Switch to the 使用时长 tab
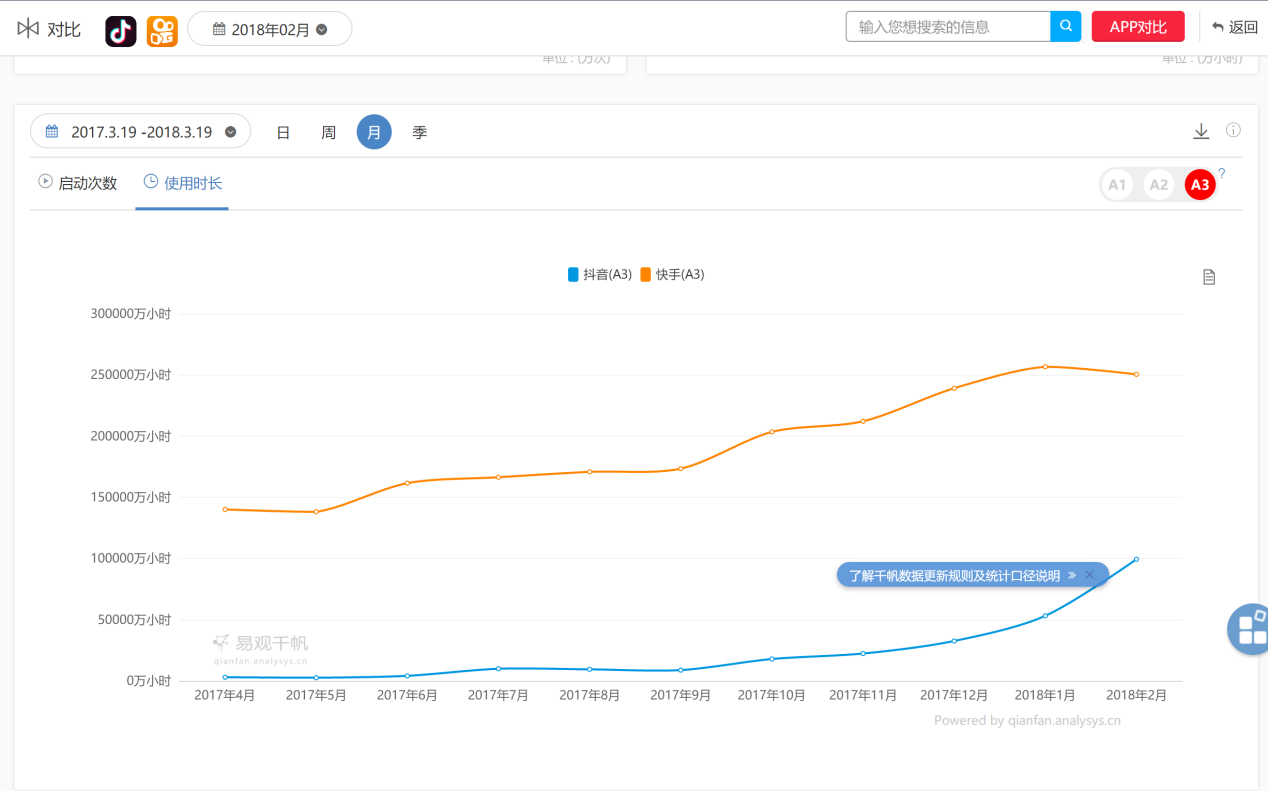This screenshot has height=791, width=1268. tap(182, 183)
